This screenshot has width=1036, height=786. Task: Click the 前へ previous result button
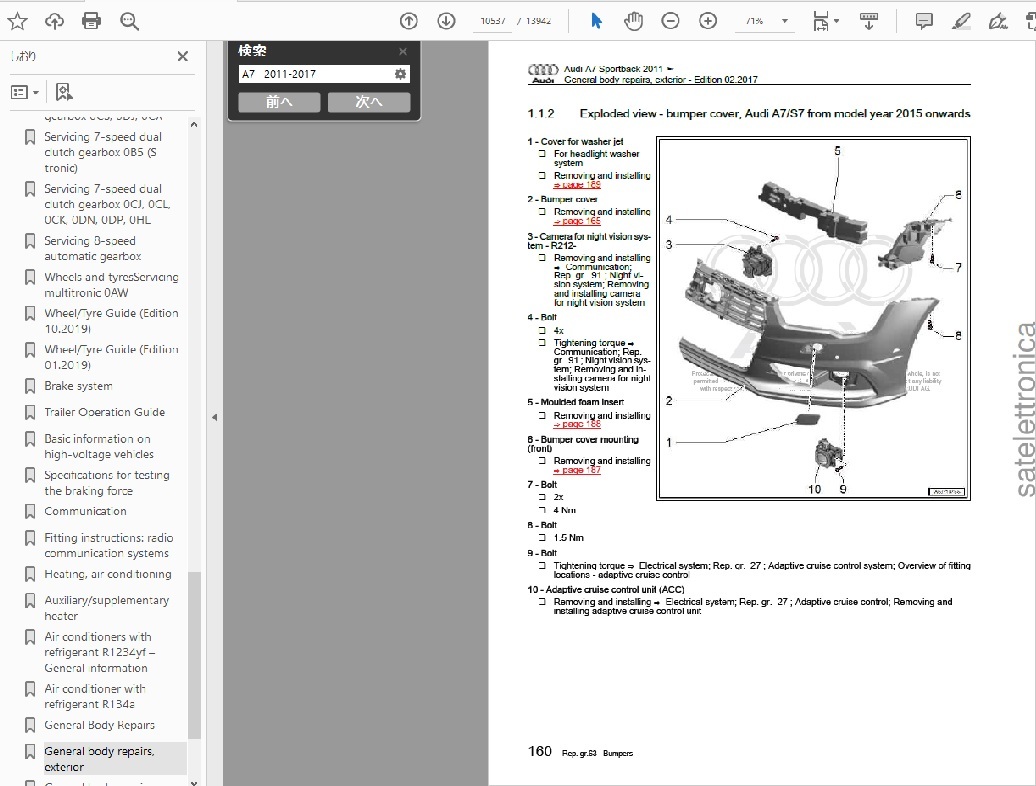pos(279,102)
